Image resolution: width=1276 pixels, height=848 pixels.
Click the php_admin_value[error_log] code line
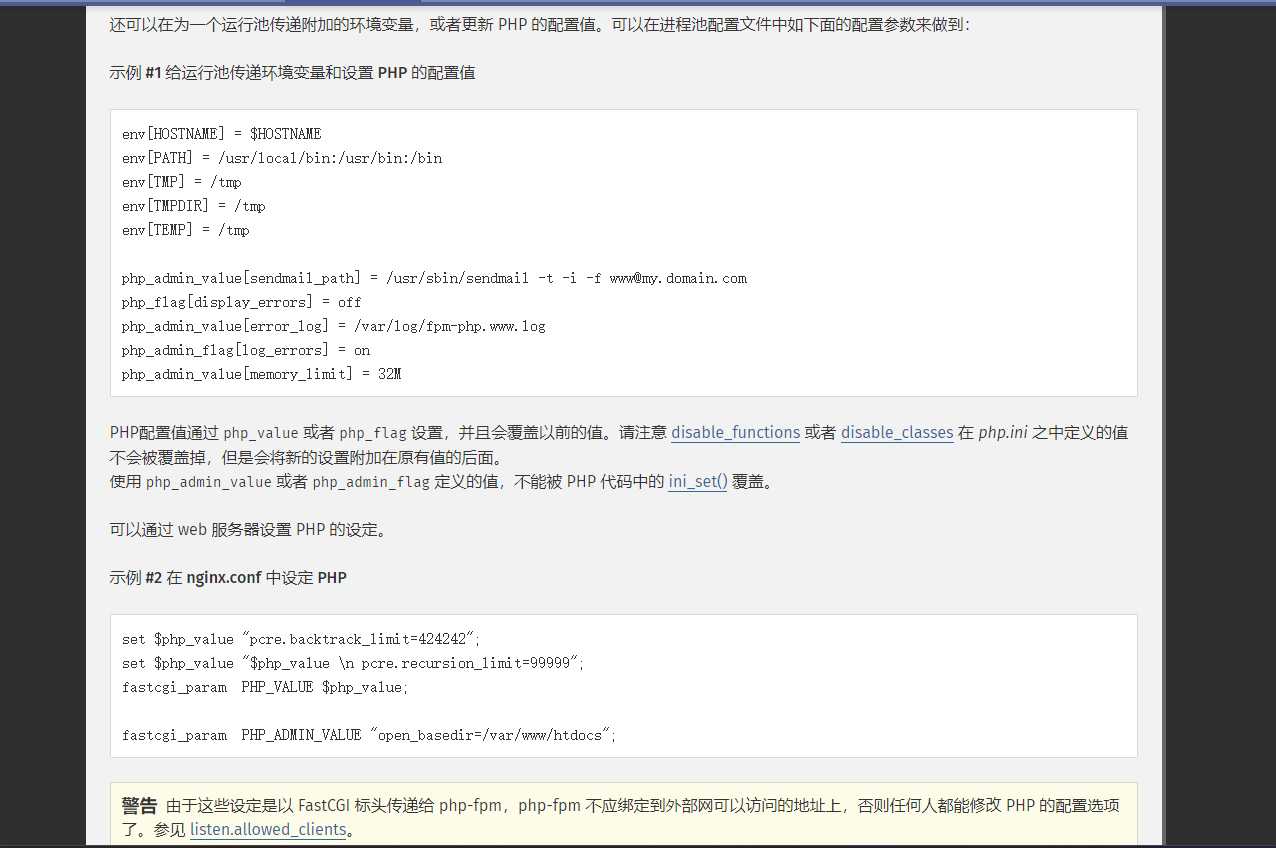pyautogui.click(x=333, y=326)
